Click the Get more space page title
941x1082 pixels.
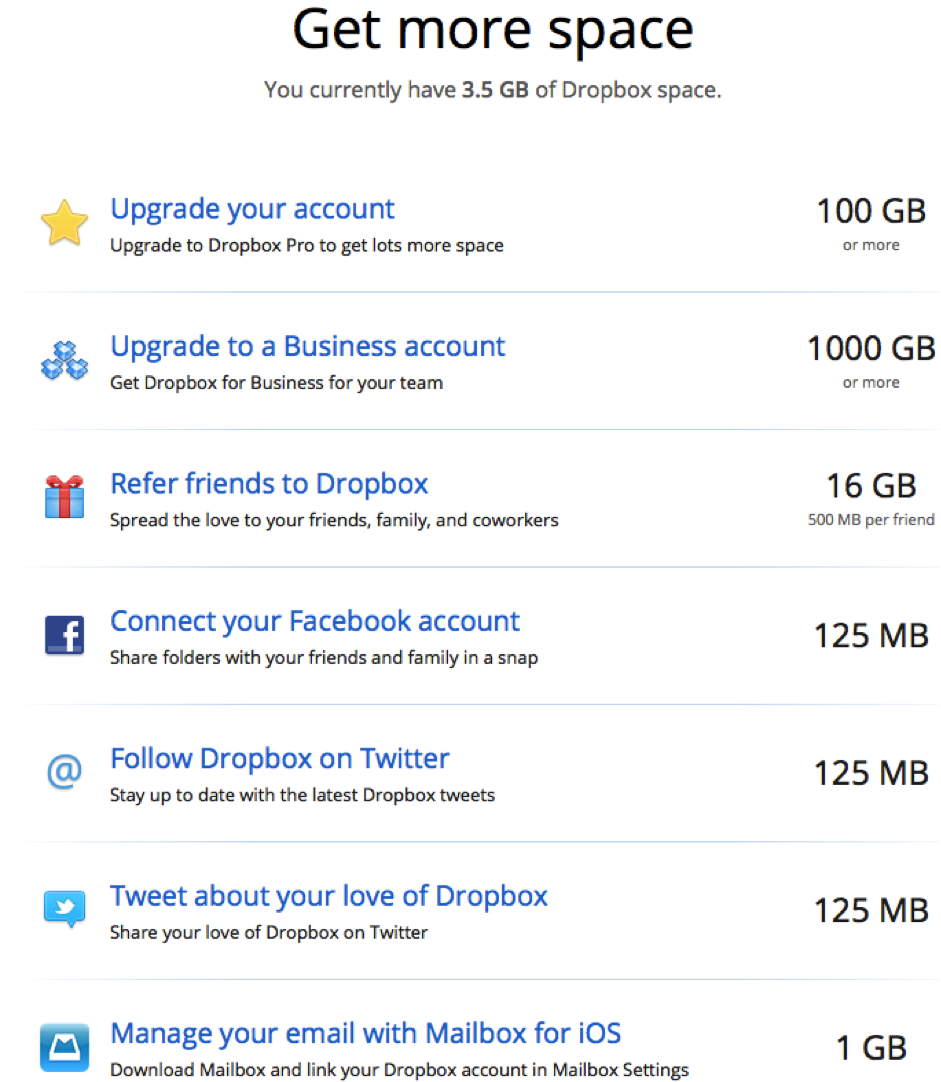click(492, 30)
